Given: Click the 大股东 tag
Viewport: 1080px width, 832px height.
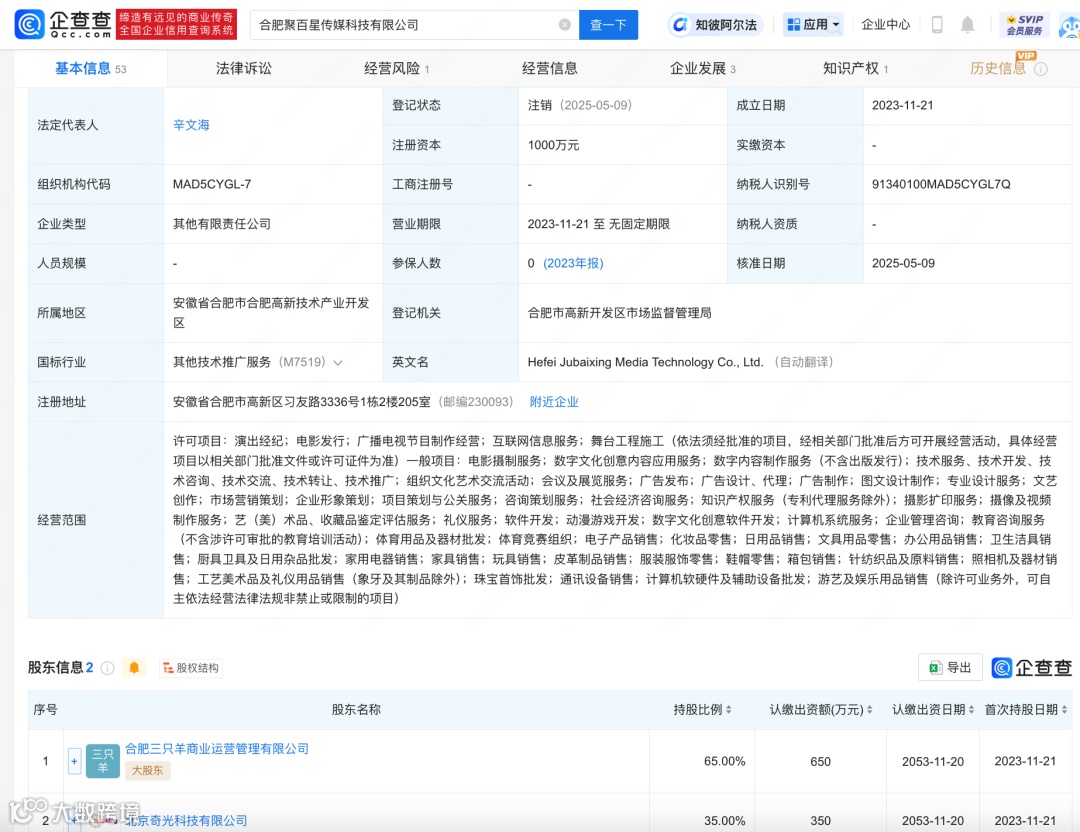Looking at the screenshot, I should tap(147, 770).
